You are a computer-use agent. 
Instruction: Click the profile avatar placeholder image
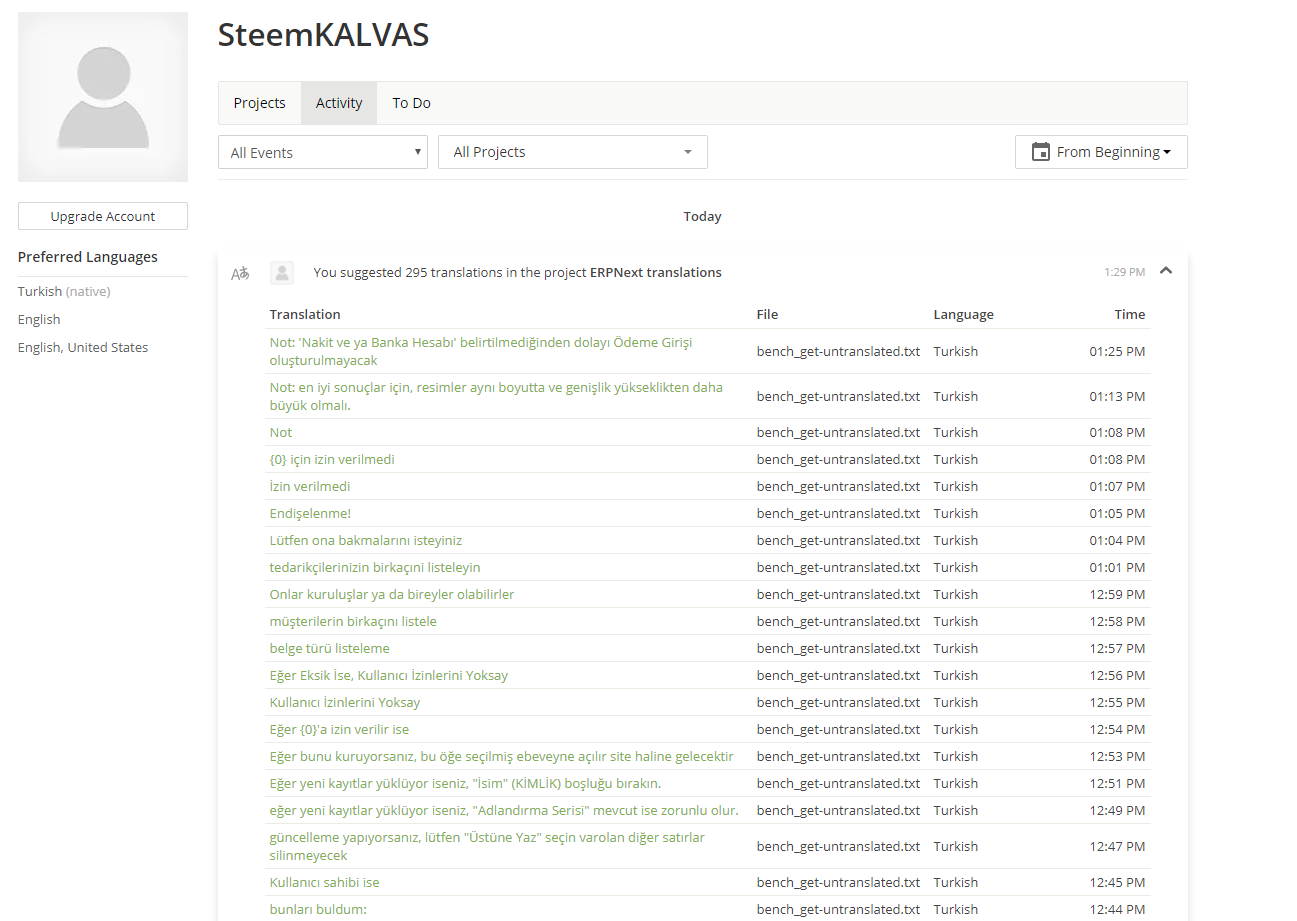(x=103, y=97)
